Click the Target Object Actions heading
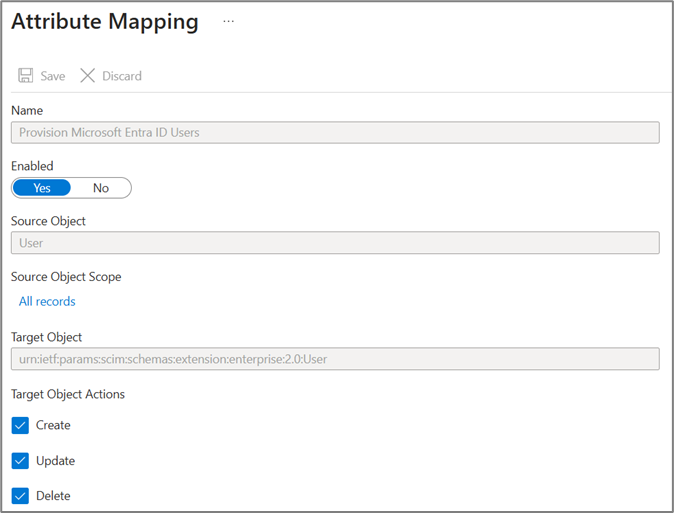The height and width of the screenshot is (513, 674). 68,394
